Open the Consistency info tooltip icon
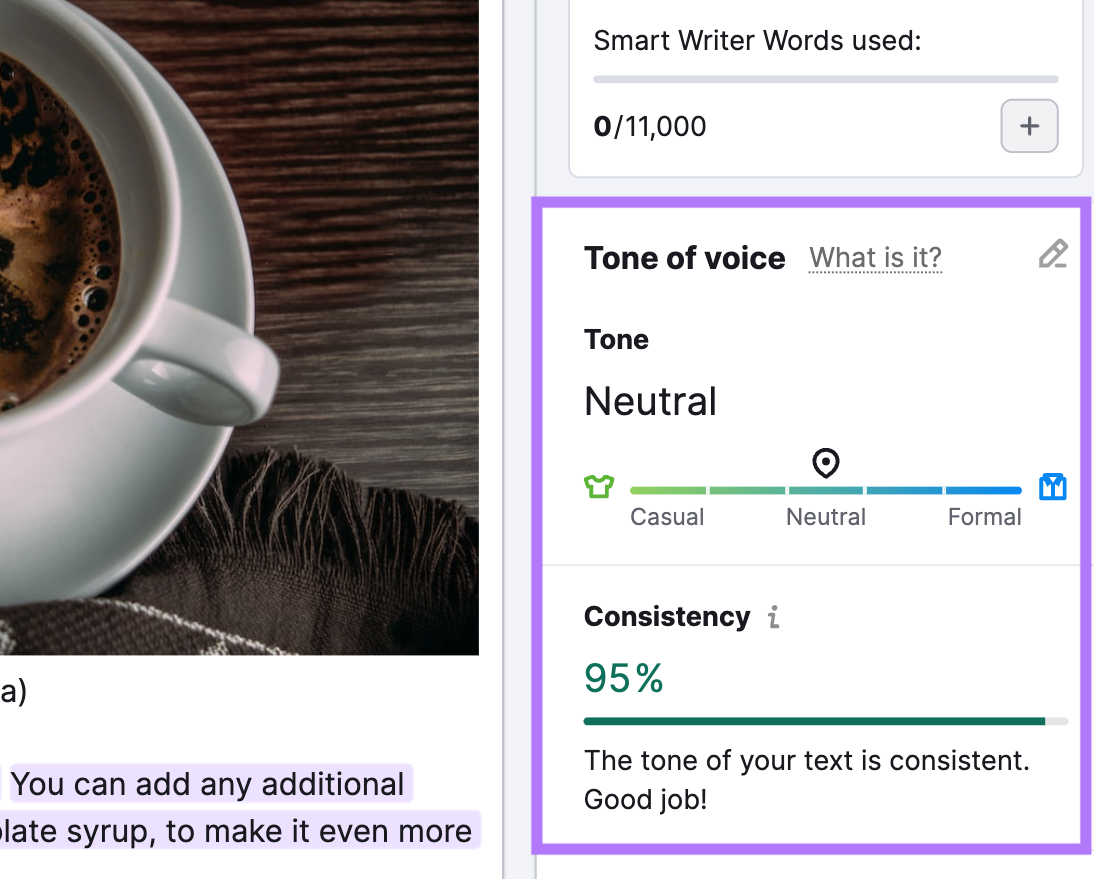 coord(772,618)
